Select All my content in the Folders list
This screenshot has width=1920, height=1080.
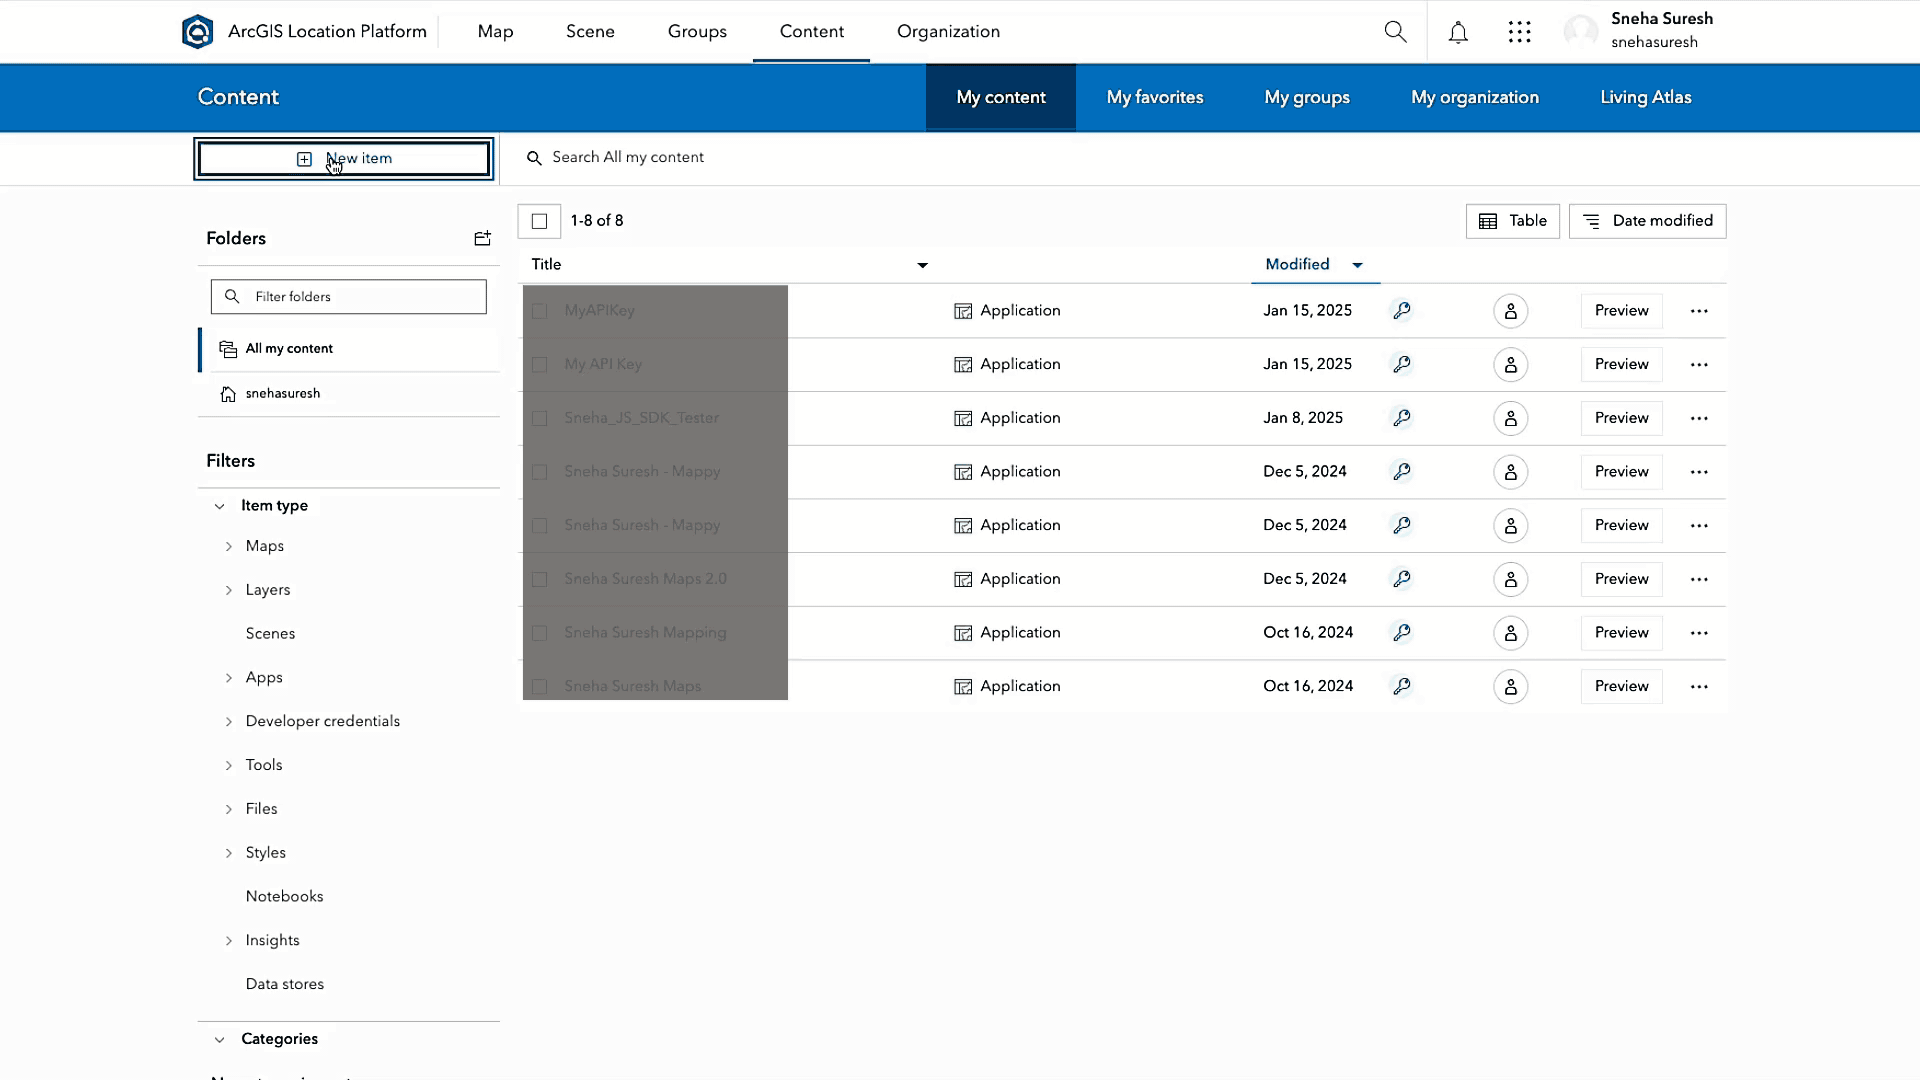[x=289, y=348]
